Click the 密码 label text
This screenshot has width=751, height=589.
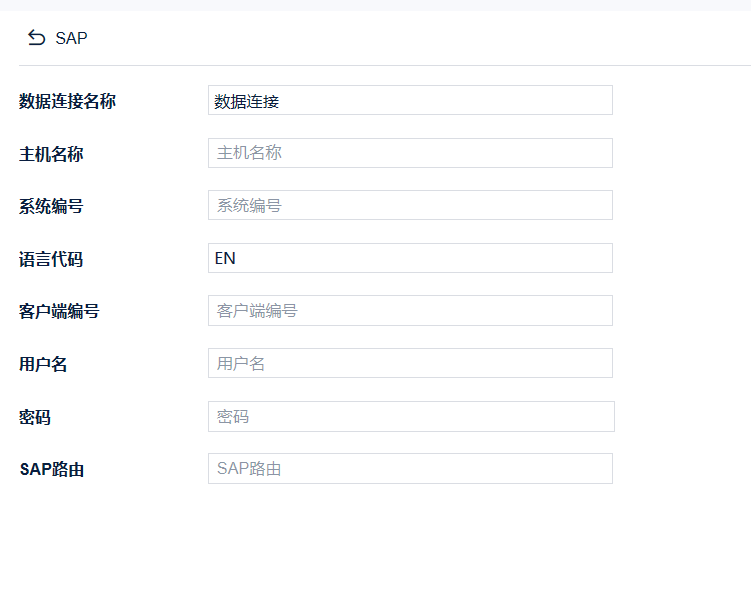coord(35,418)
